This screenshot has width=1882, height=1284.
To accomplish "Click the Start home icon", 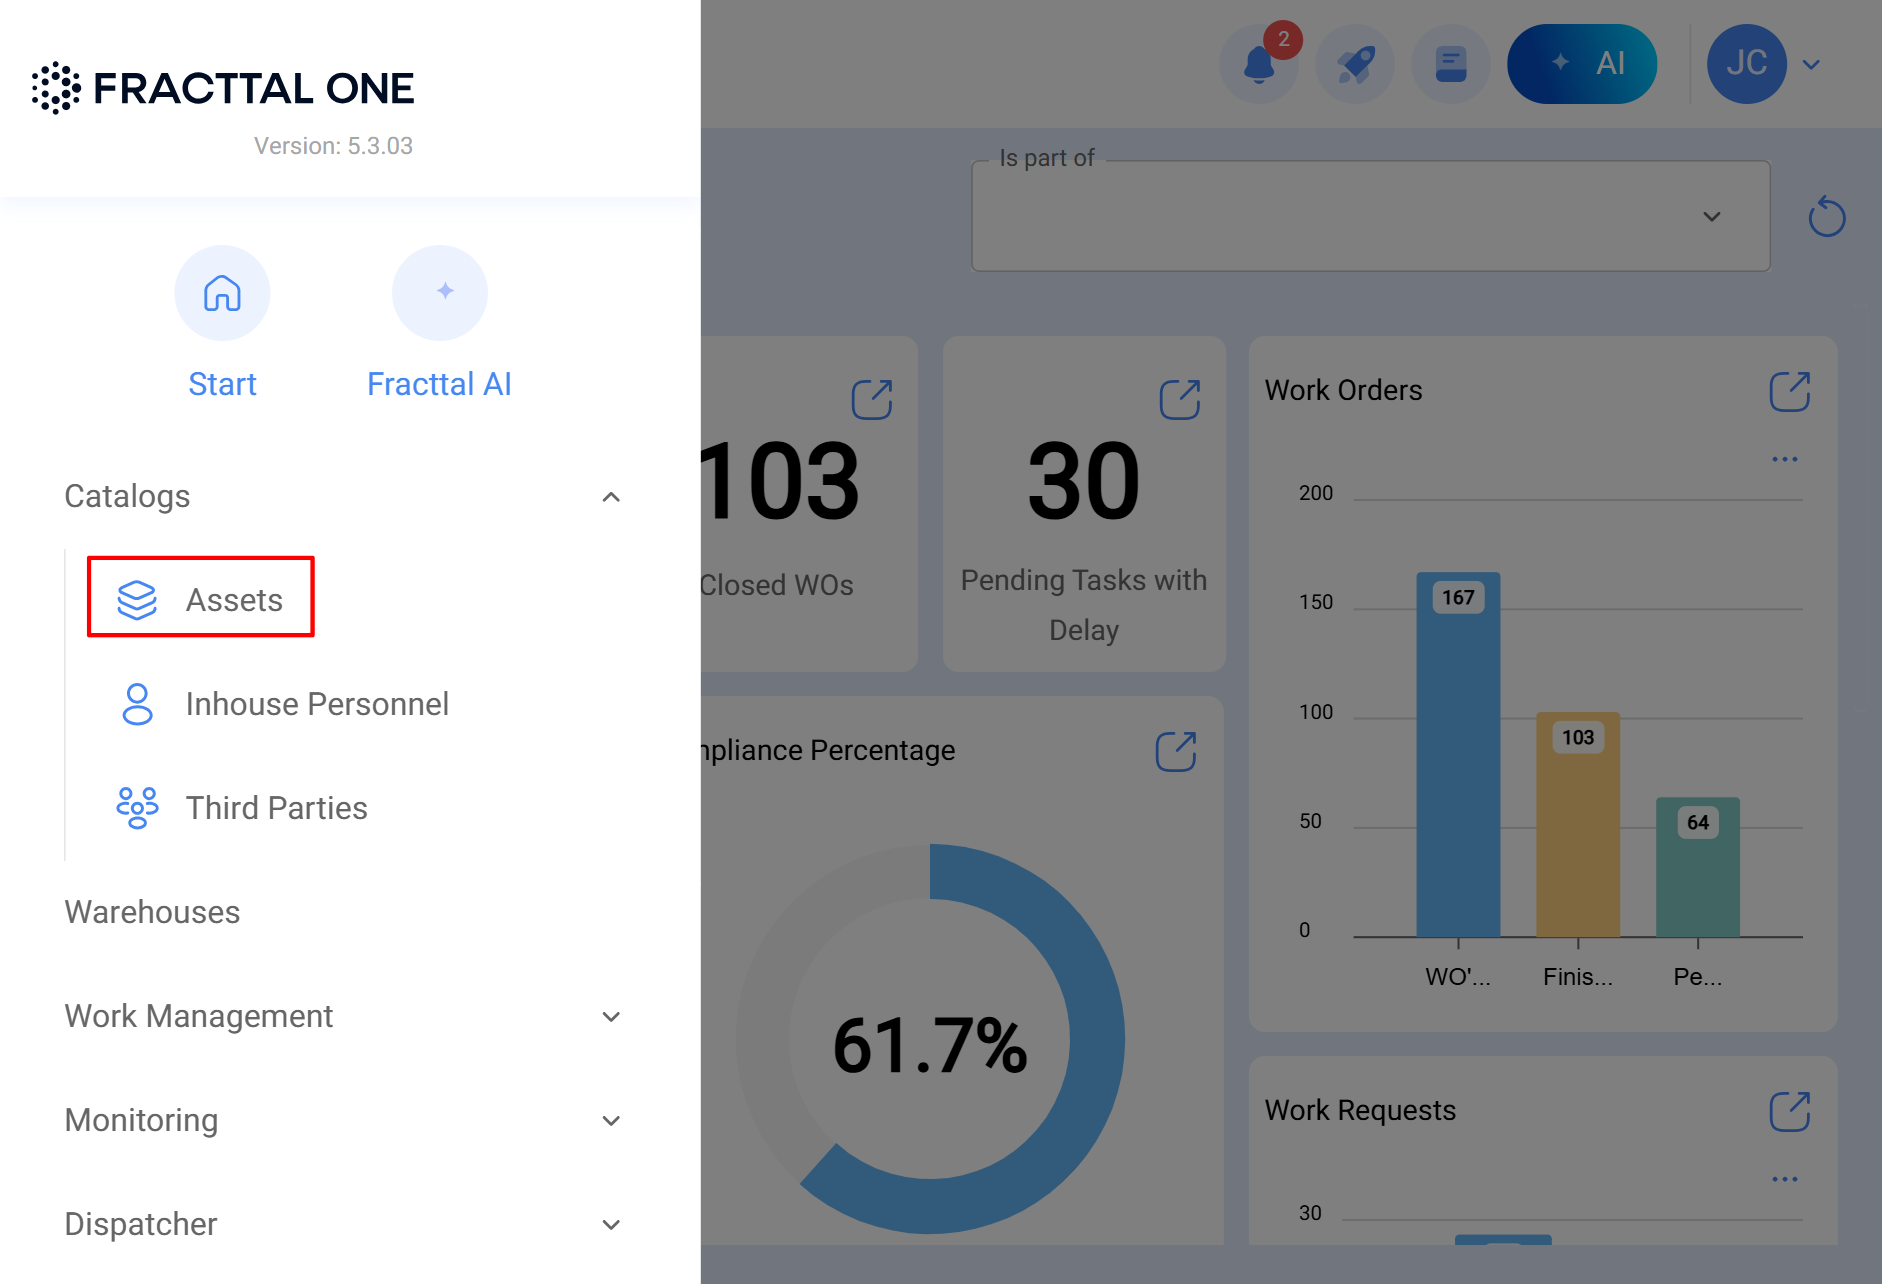I will click(x=222, y=293).
